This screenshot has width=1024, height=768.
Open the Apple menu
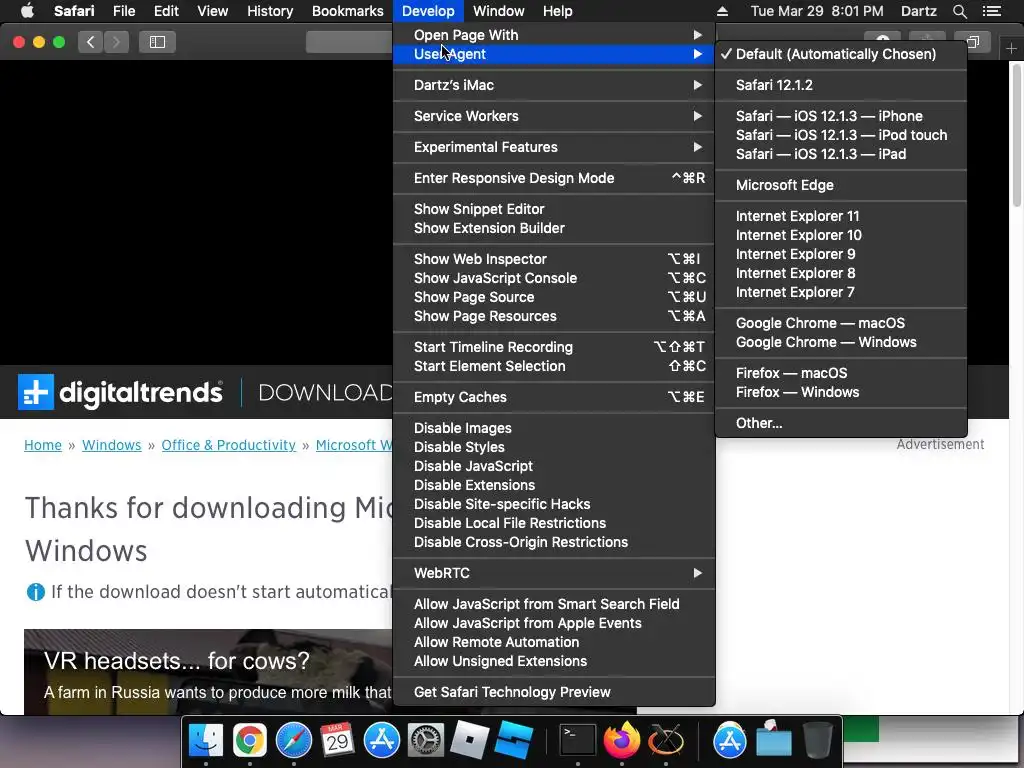[27, 10]
